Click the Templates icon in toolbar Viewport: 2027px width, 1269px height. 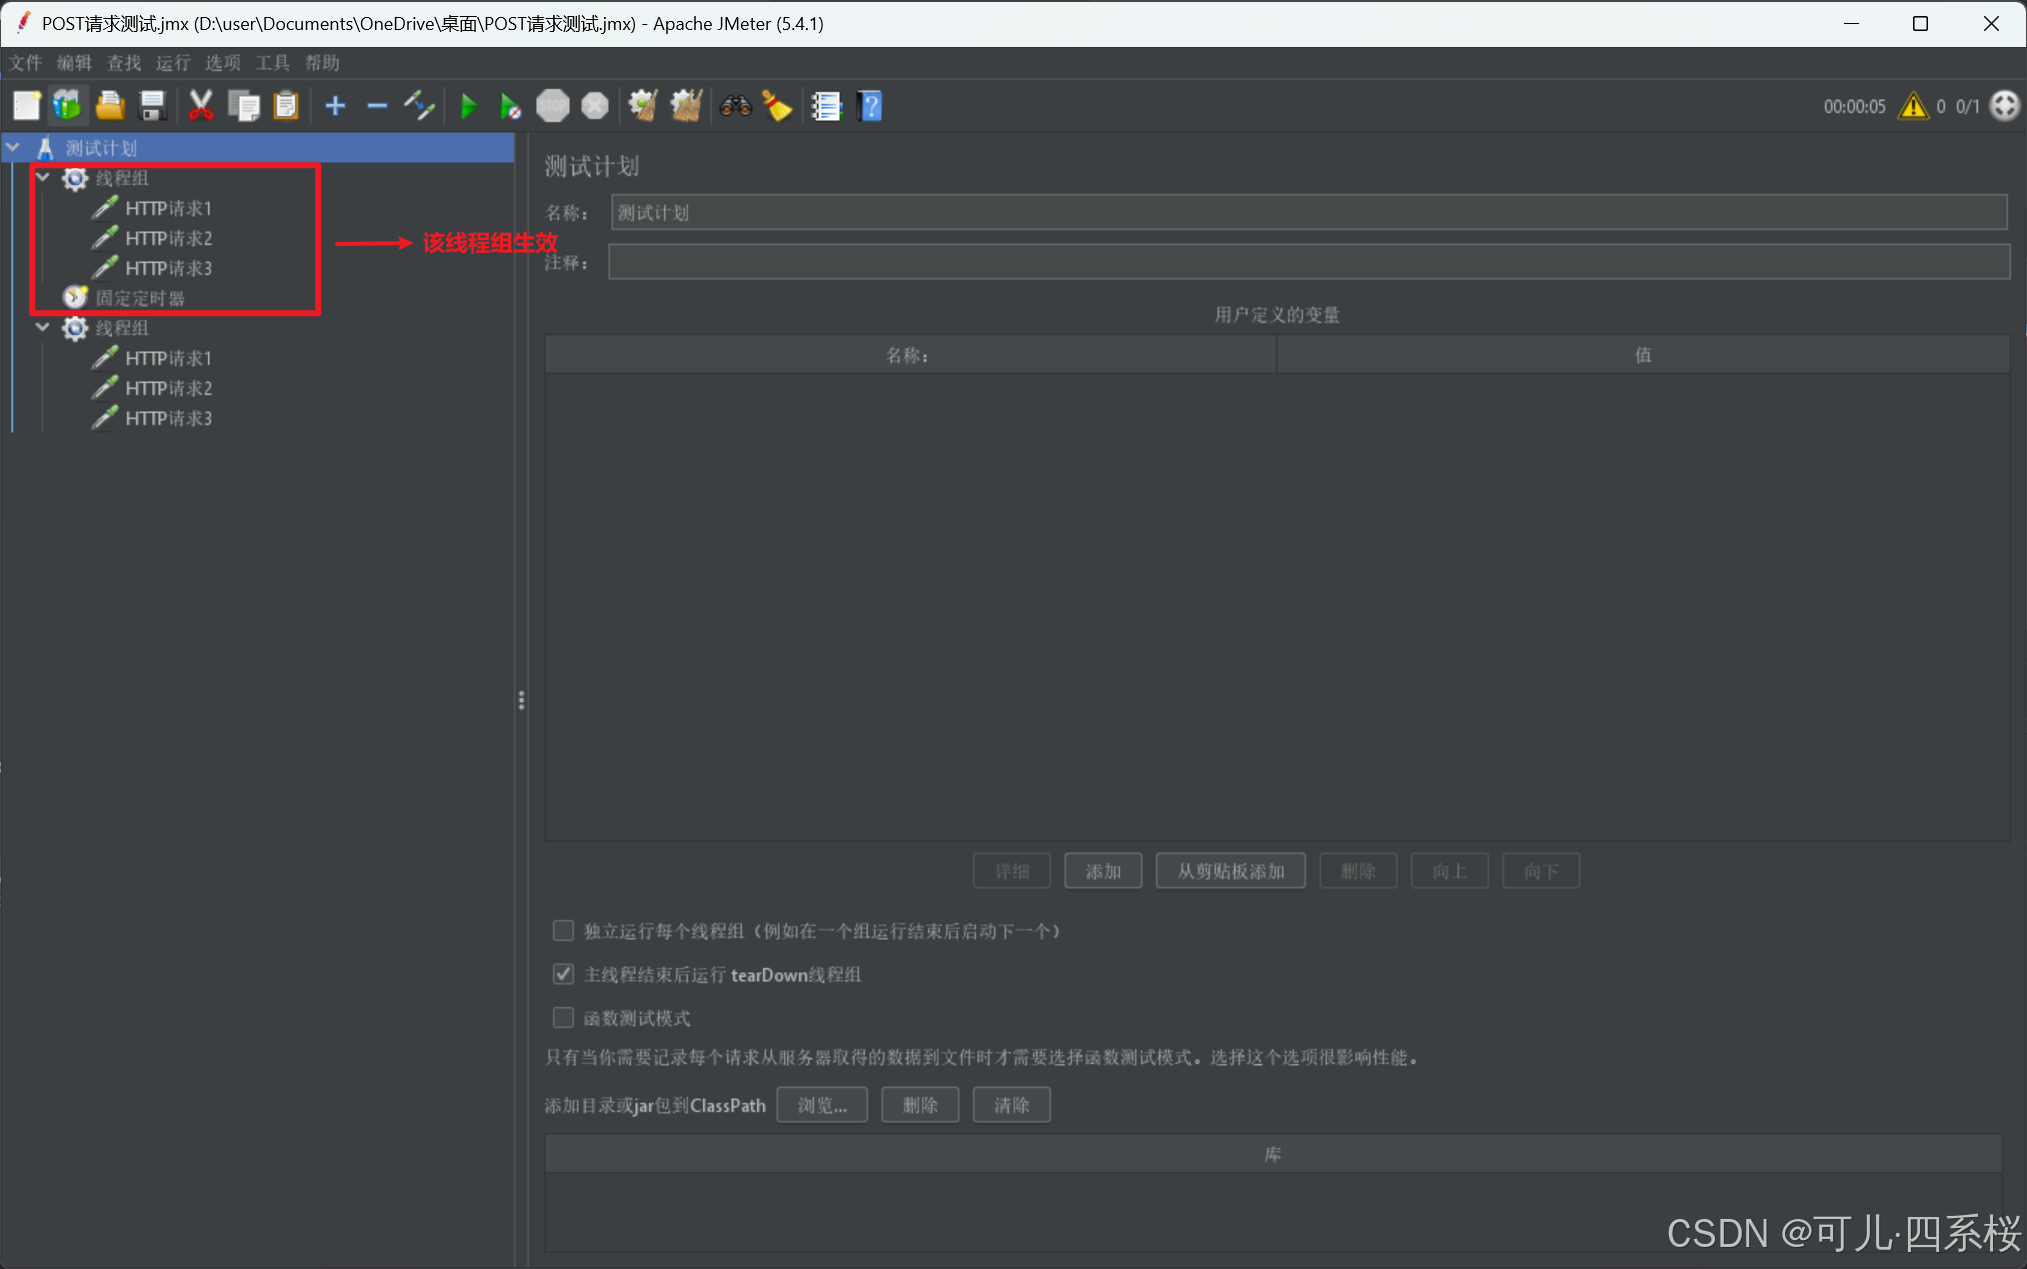[x=67, y=106]
